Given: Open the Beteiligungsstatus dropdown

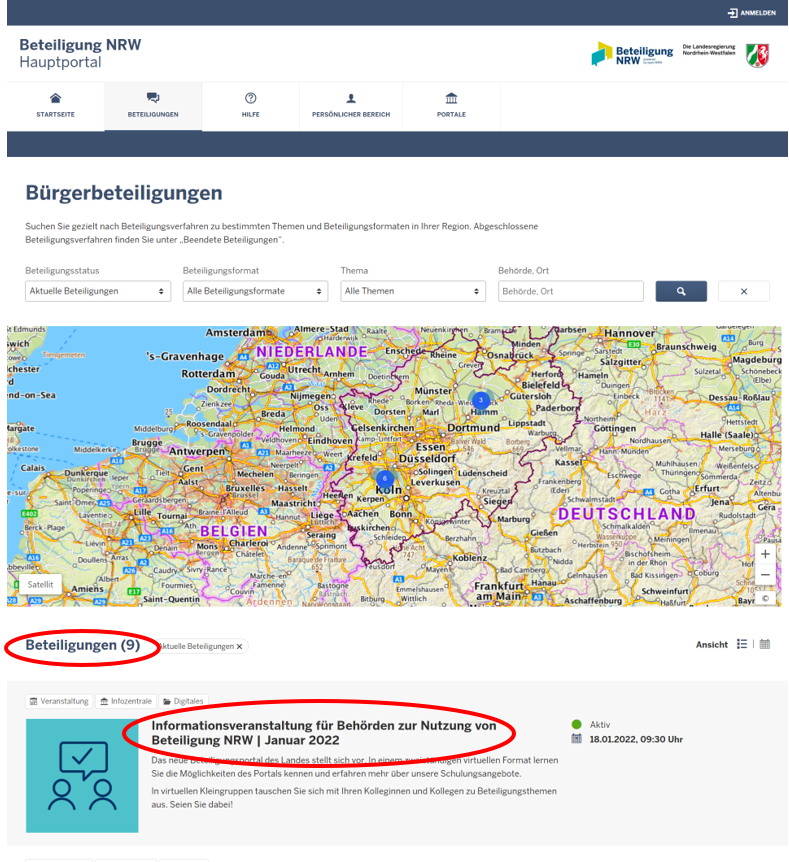Looking at the screenshot, I should (98, 291).
